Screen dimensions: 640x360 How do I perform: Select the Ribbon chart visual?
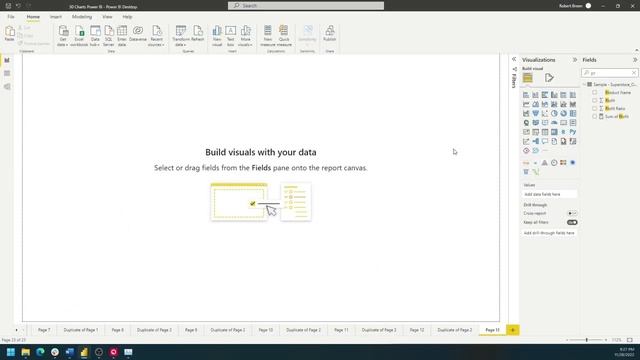[x=573, y=104]
